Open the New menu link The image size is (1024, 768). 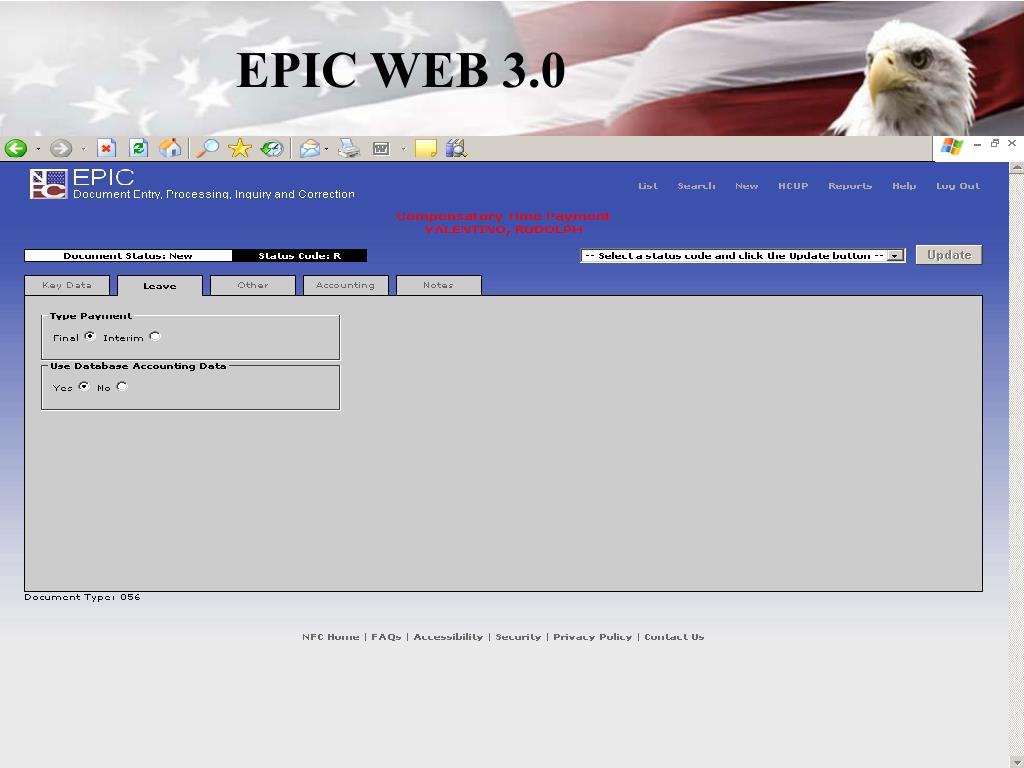(746, 186)
